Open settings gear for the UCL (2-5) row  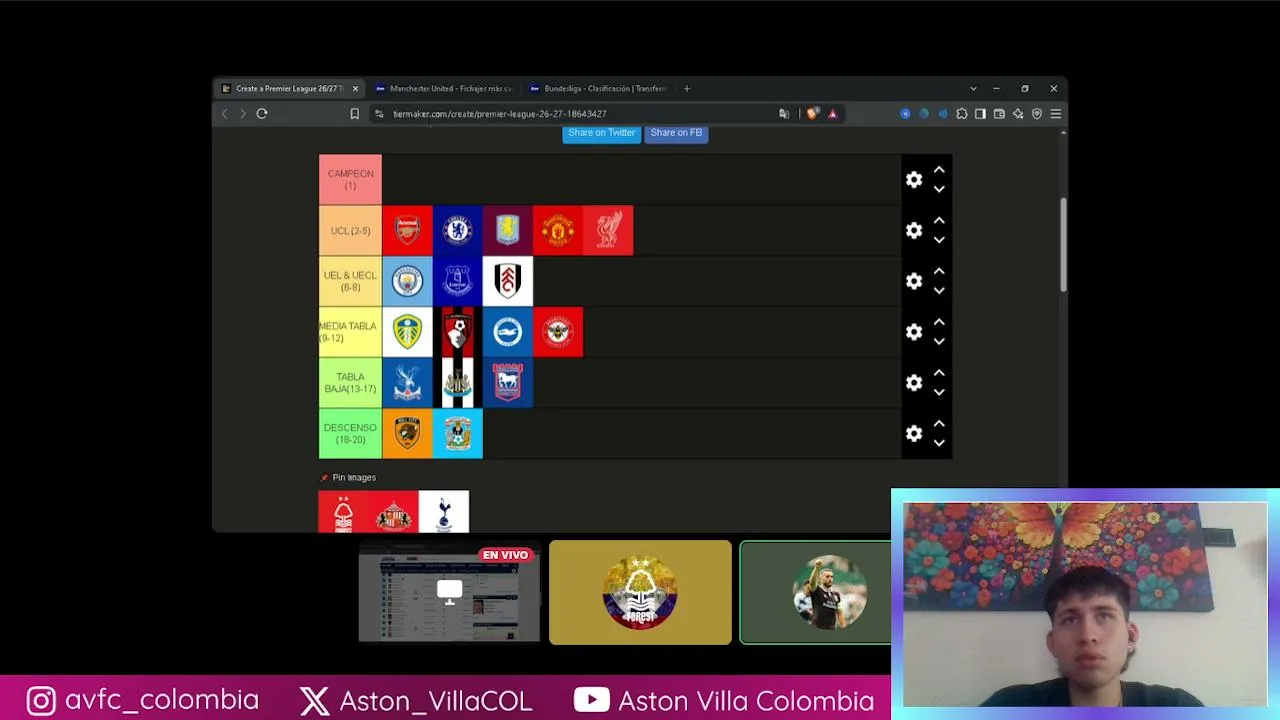click(914, 231)
